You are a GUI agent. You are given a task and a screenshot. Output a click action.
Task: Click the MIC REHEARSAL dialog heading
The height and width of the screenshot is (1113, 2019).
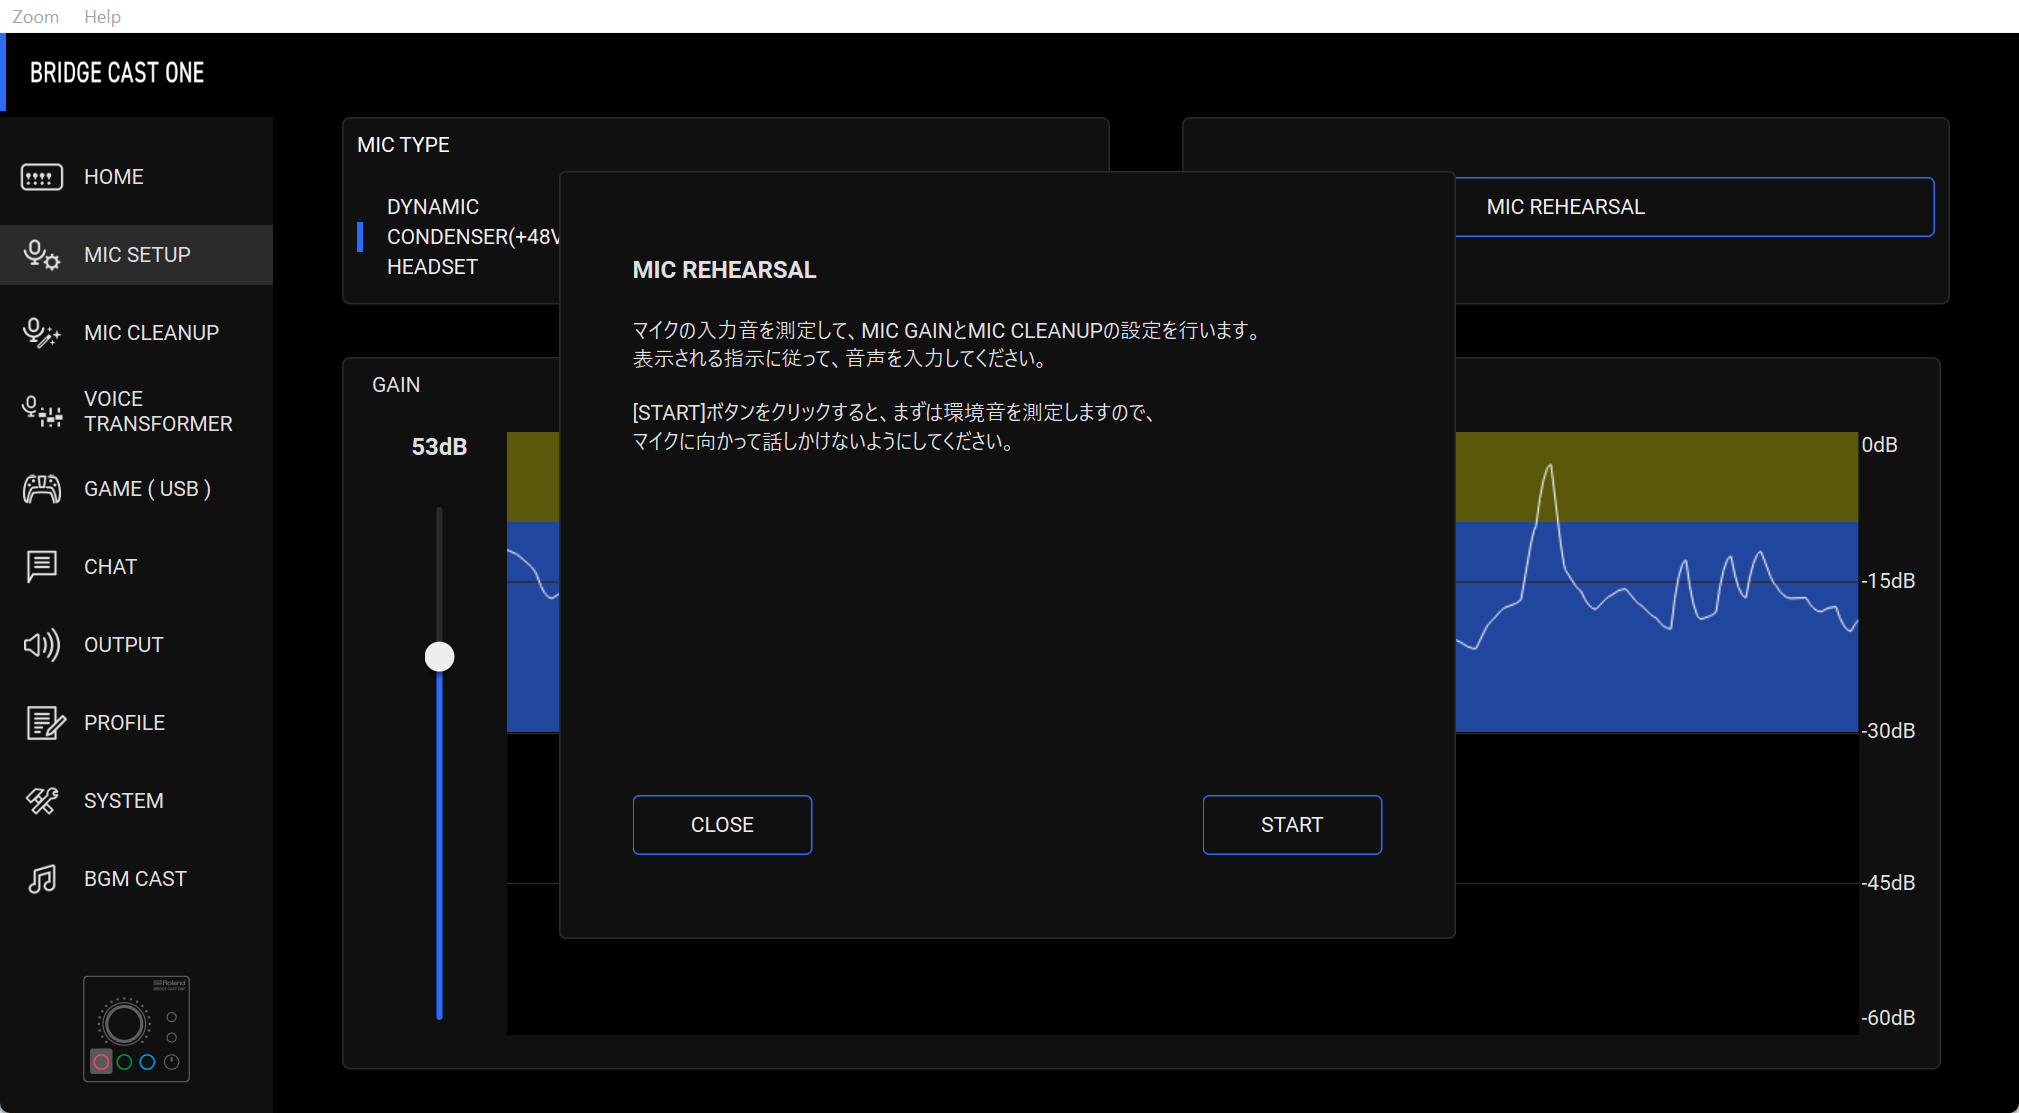(724, 270)
